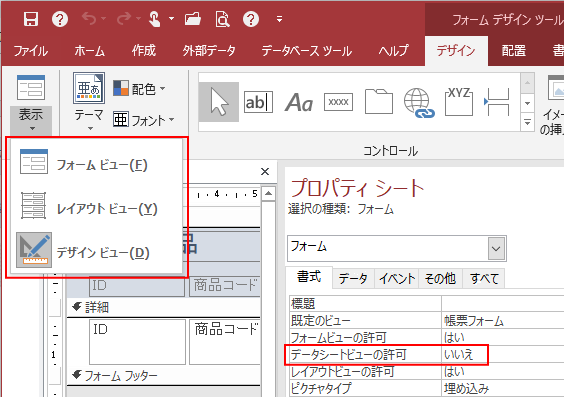Select the デザイン ribbon tab
The image size is (564, 397).
tap(456, 51)
